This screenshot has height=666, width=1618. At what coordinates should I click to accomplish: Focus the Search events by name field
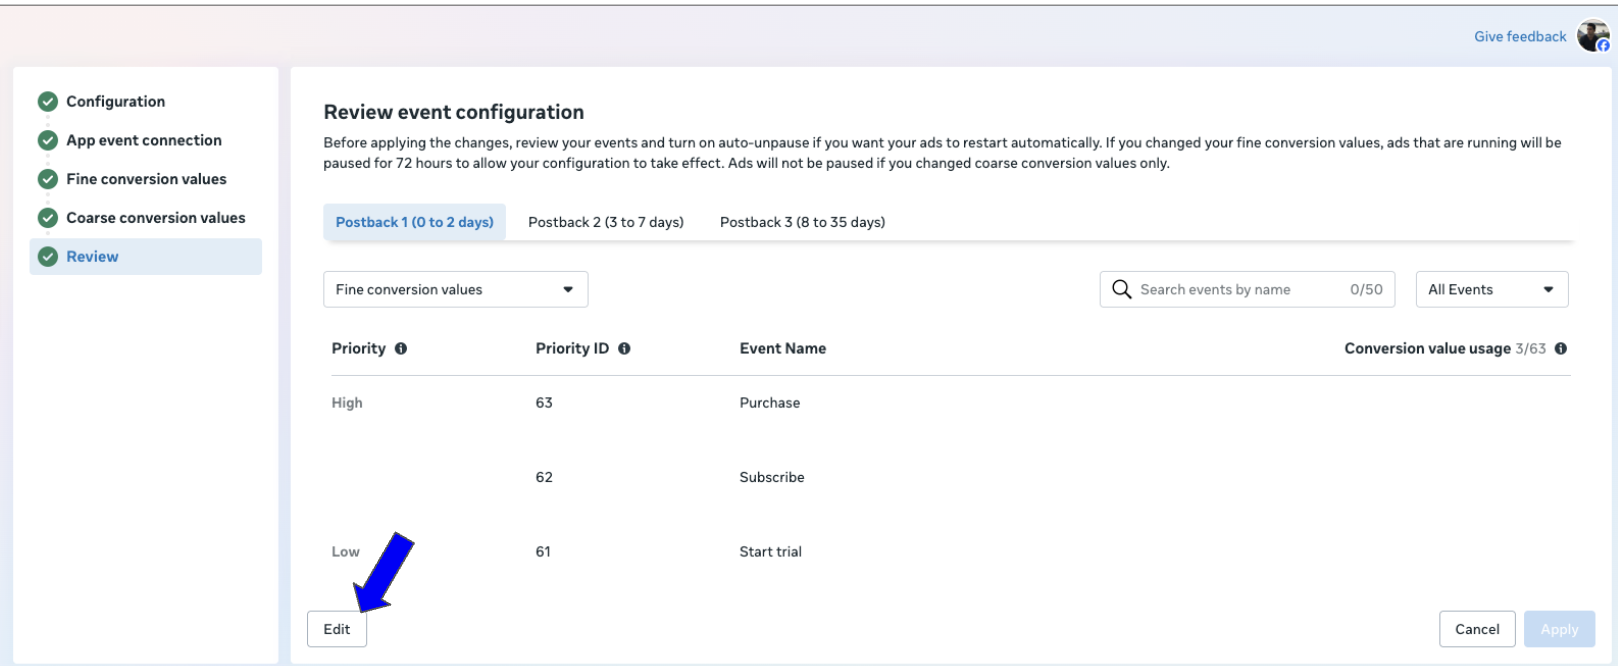tap(1240, 290)
